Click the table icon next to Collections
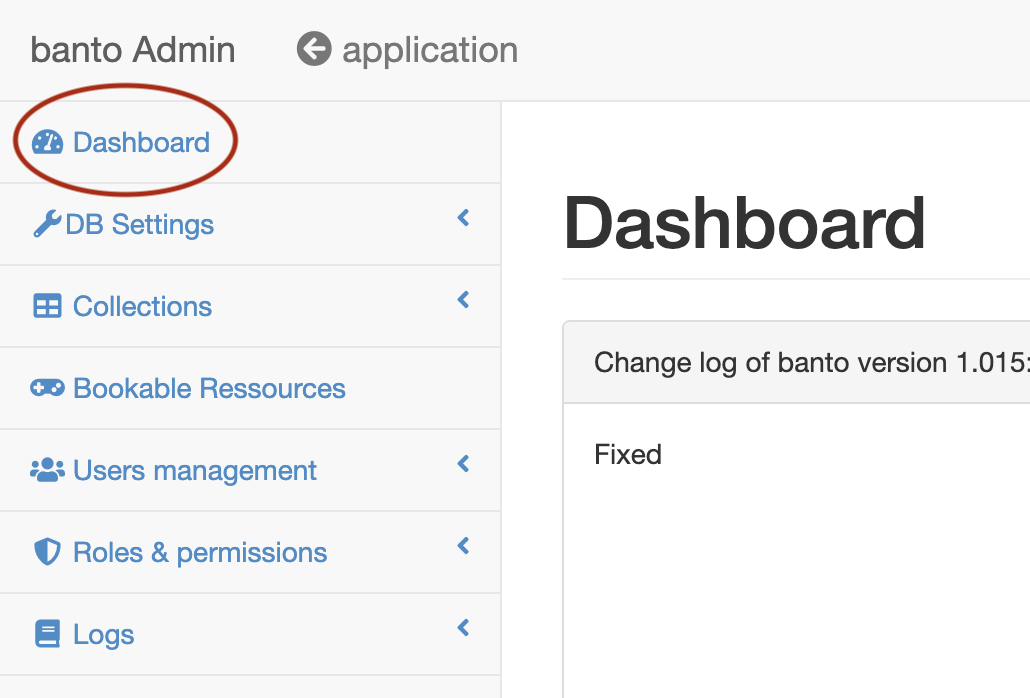 pyautogui.click(x=51, y=306)
